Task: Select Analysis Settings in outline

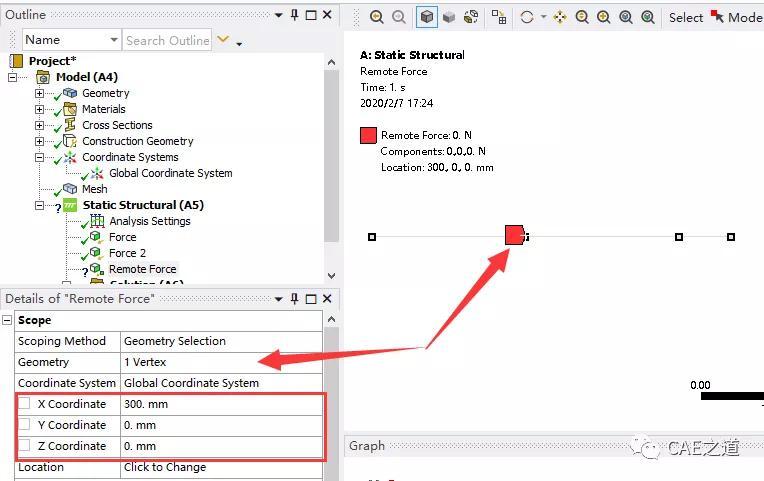Action: [x=150, y=221]
